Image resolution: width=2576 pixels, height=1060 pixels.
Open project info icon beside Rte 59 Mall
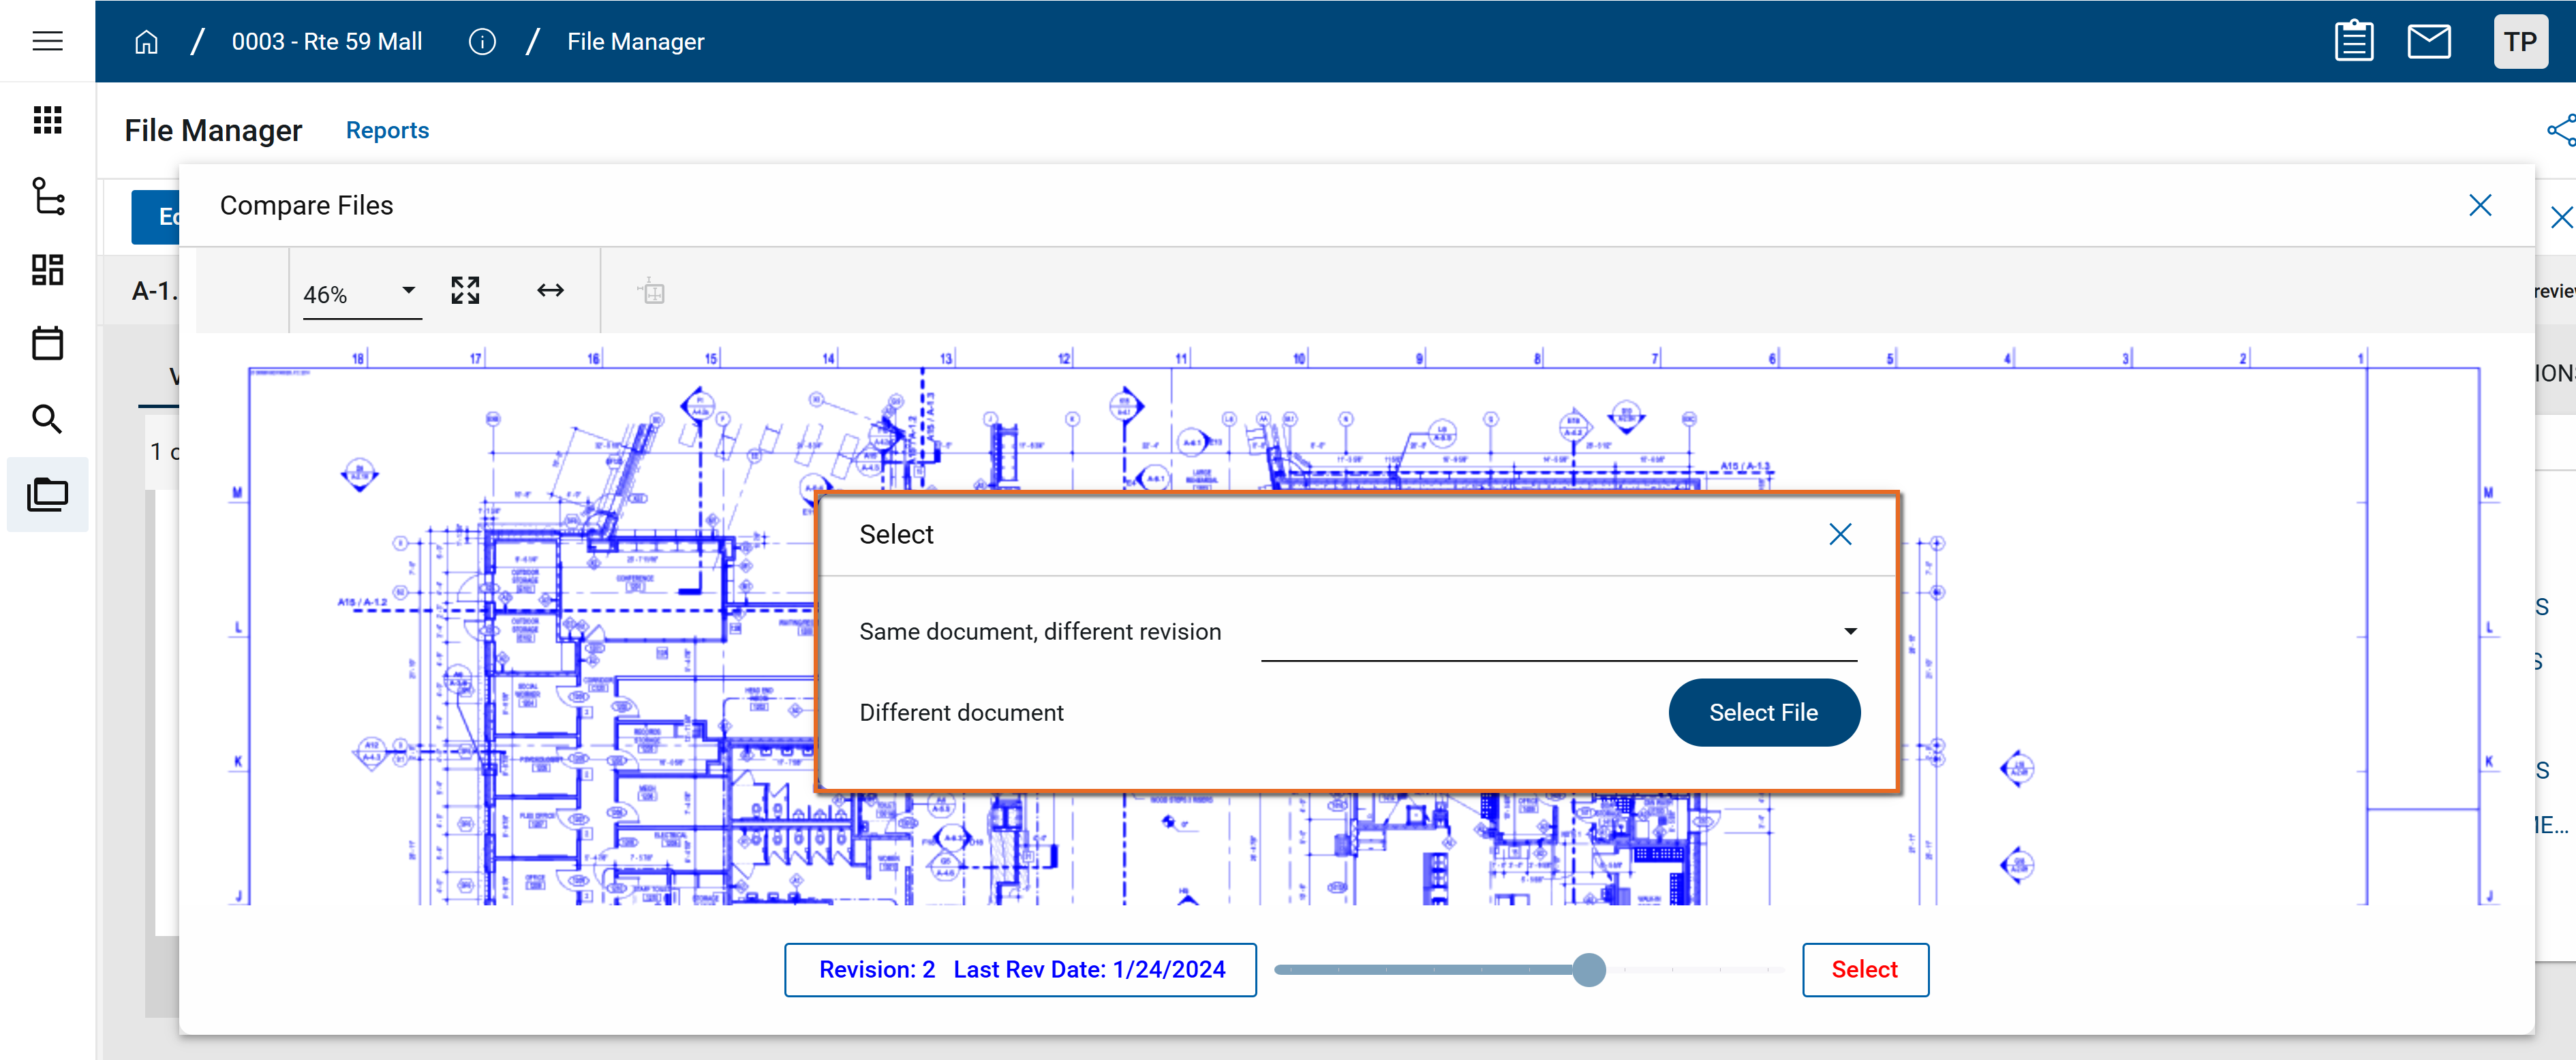point(482,42)
